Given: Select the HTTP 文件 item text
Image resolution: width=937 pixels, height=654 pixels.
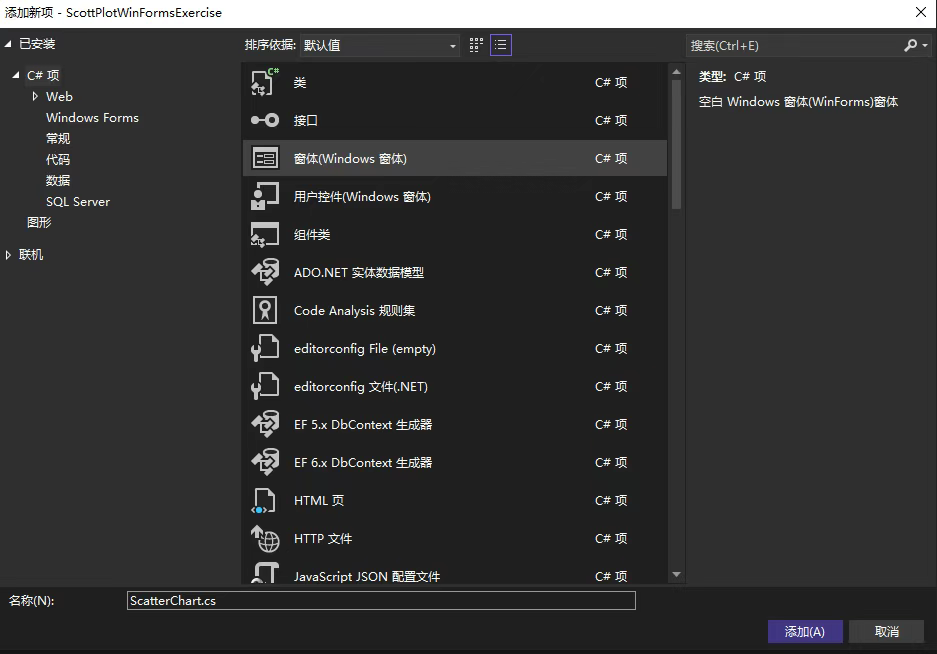Looking at the screenshot, I should 323,539.
